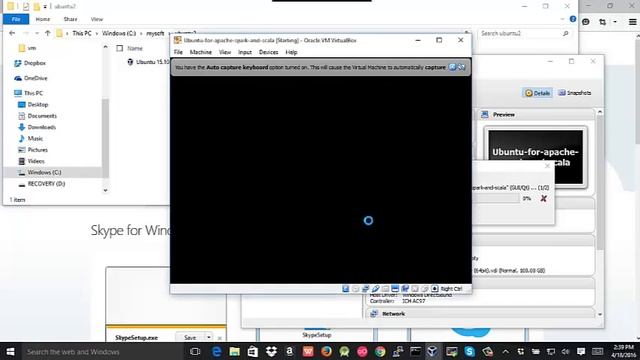Open dropdown arrow next to Save button

[209, 338]
